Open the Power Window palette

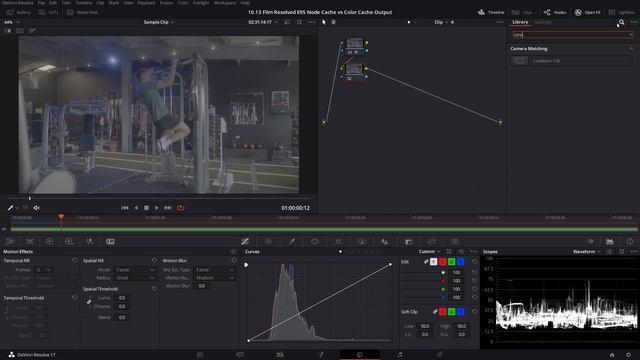[315, 241]
